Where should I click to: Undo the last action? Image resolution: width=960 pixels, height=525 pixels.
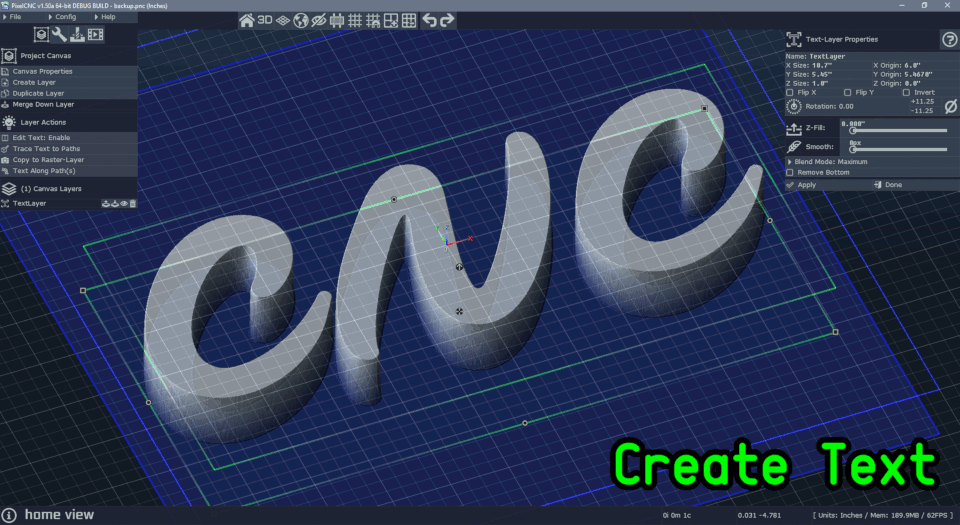(429, 20)
